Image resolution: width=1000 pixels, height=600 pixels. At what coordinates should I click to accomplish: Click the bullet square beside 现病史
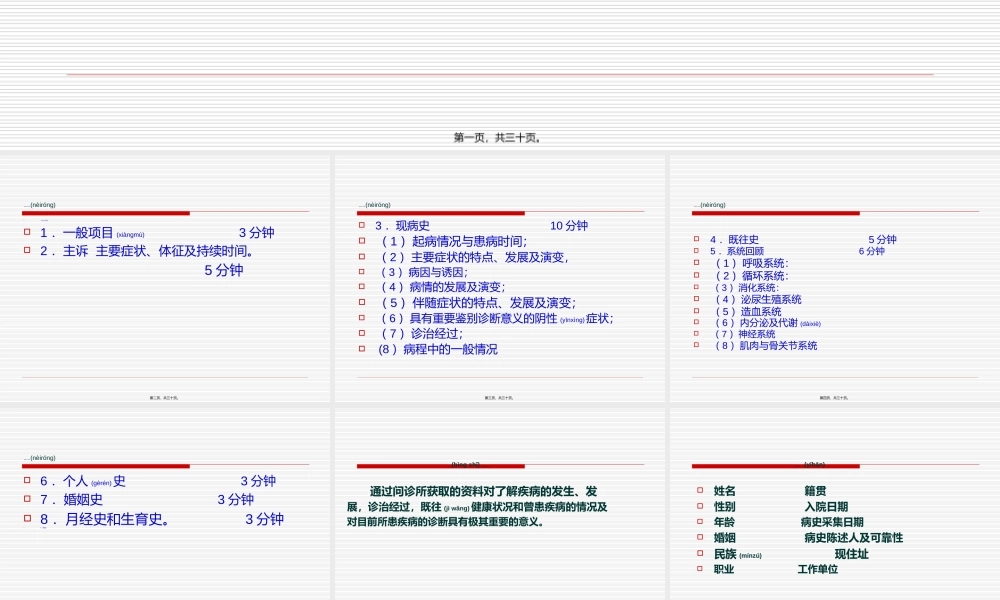(x=362, y=225)
